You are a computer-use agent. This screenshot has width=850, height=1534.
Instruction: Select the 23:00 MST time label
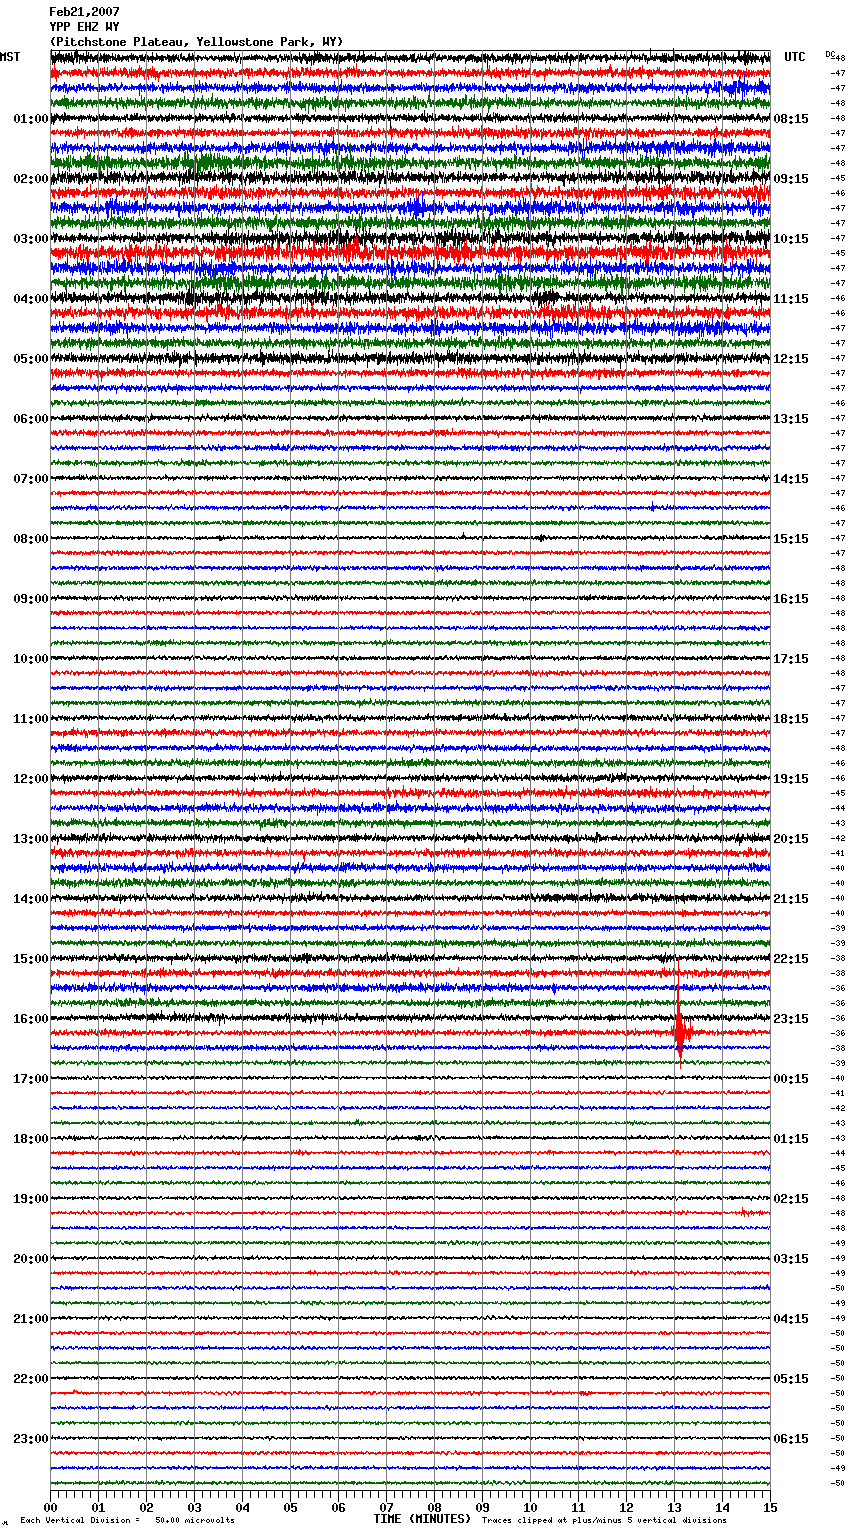[30, 1439]
